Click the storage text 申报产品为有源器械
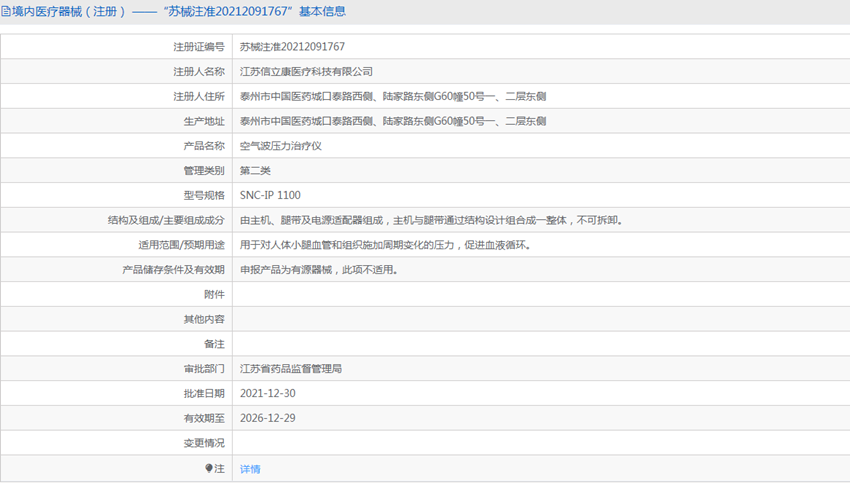The height and width of the screenshot is (485, 850). coord(319,270)
